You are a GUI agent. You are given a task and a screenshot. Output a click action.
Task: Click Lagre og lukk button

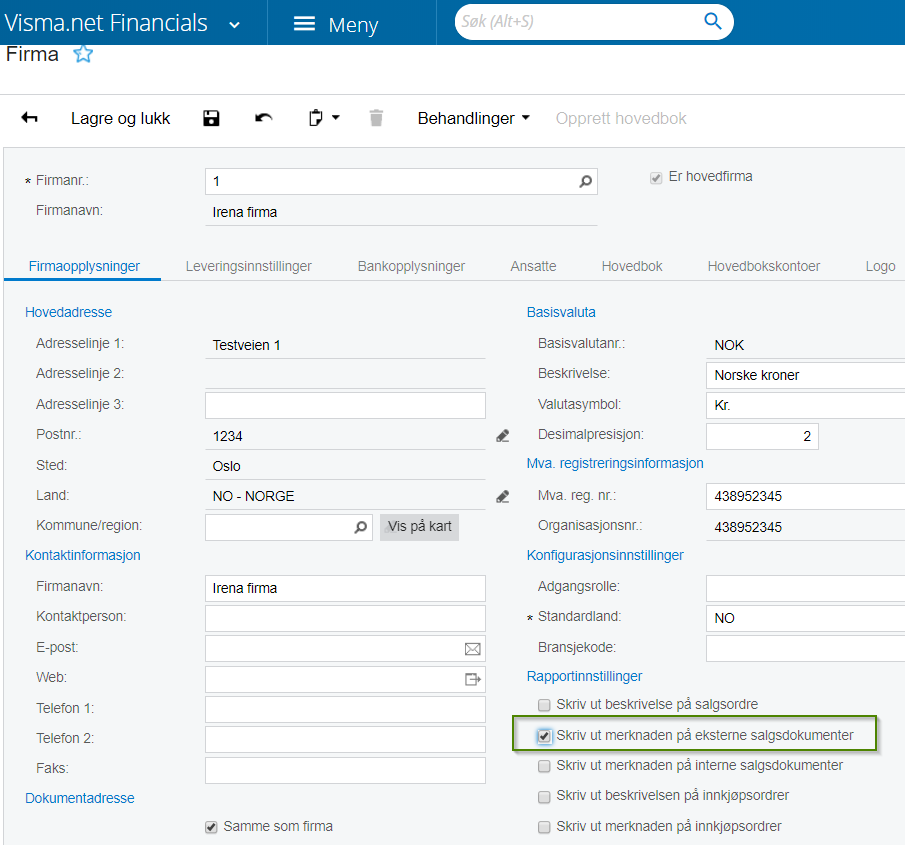(x=120, y=118)
